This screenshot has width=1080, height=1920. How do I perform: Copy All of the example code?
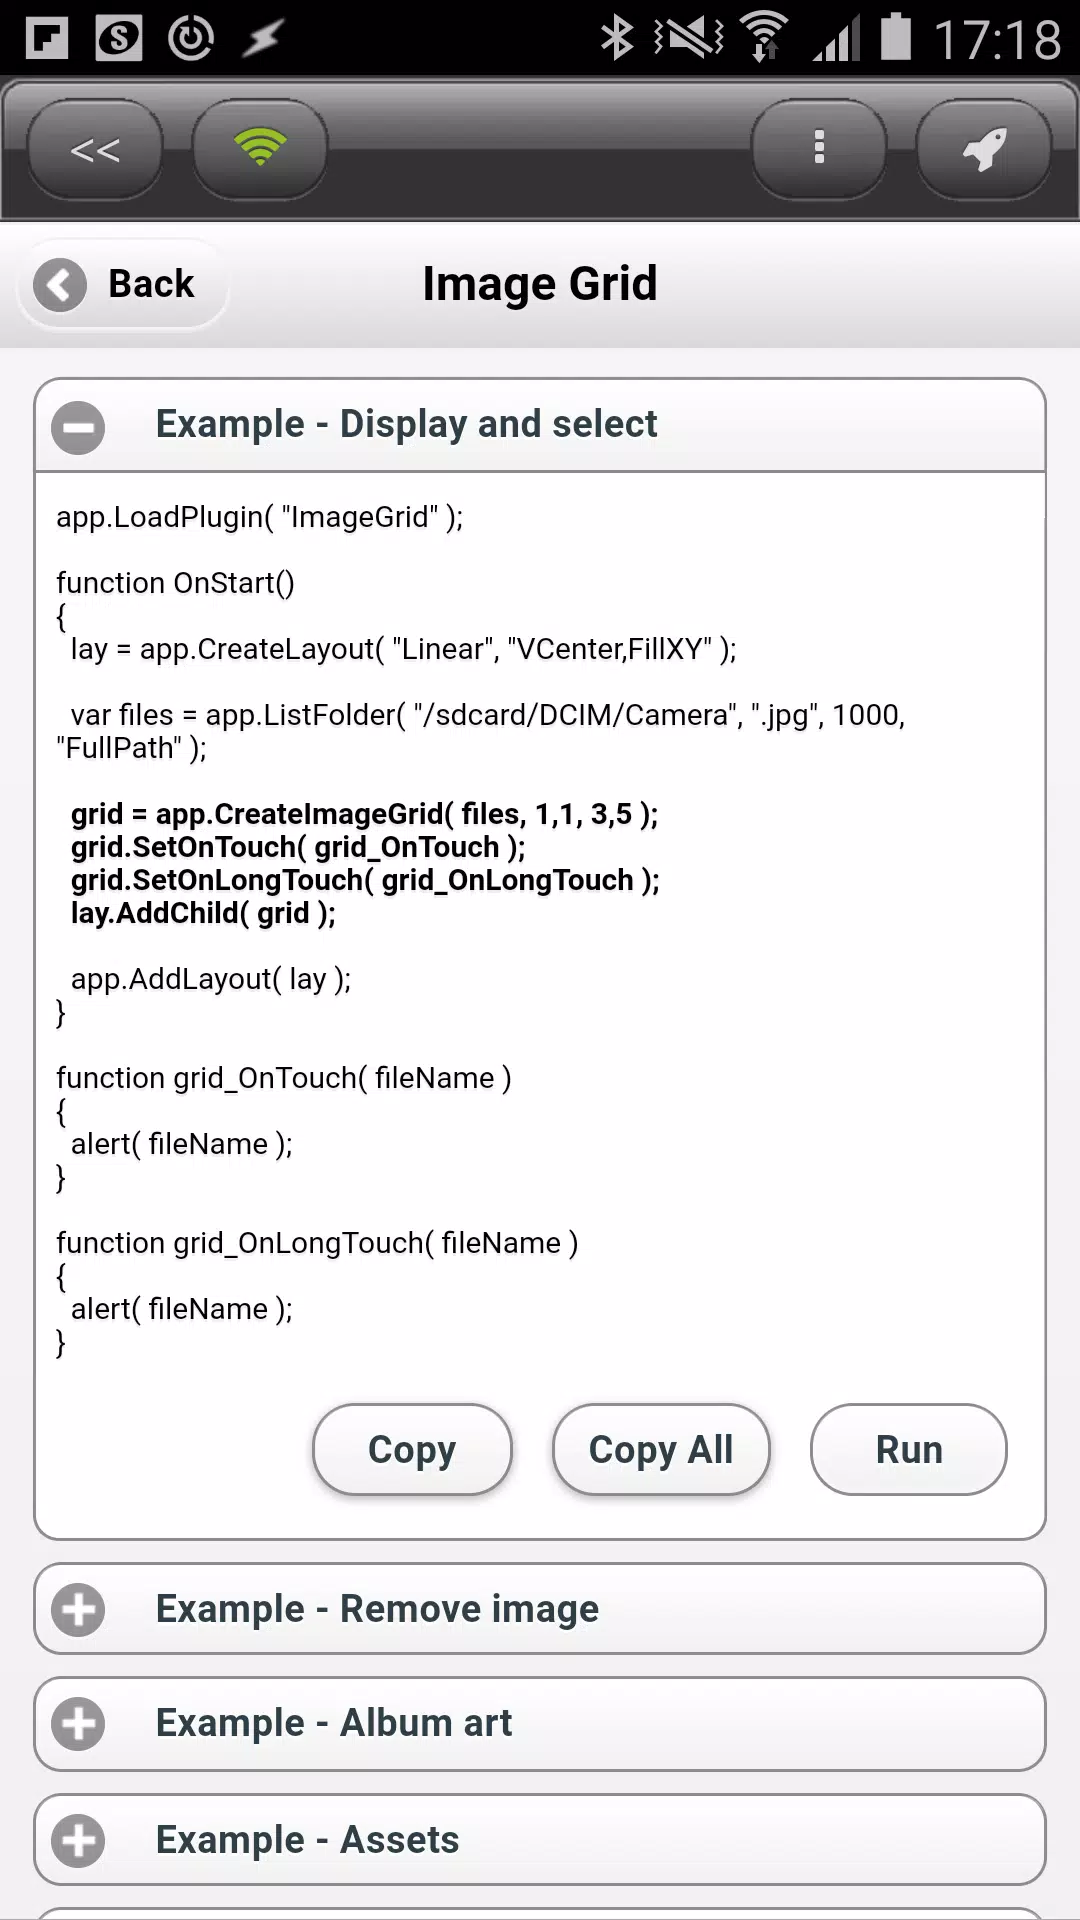(x=661, y=1449)
